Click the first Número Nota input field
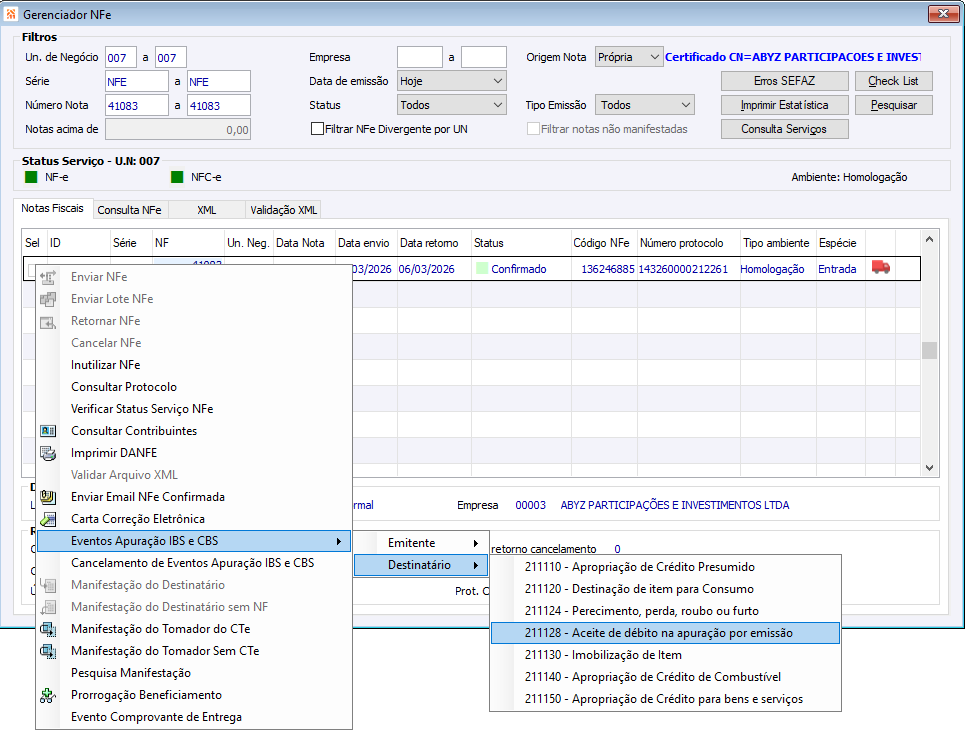 coord(136,105)
